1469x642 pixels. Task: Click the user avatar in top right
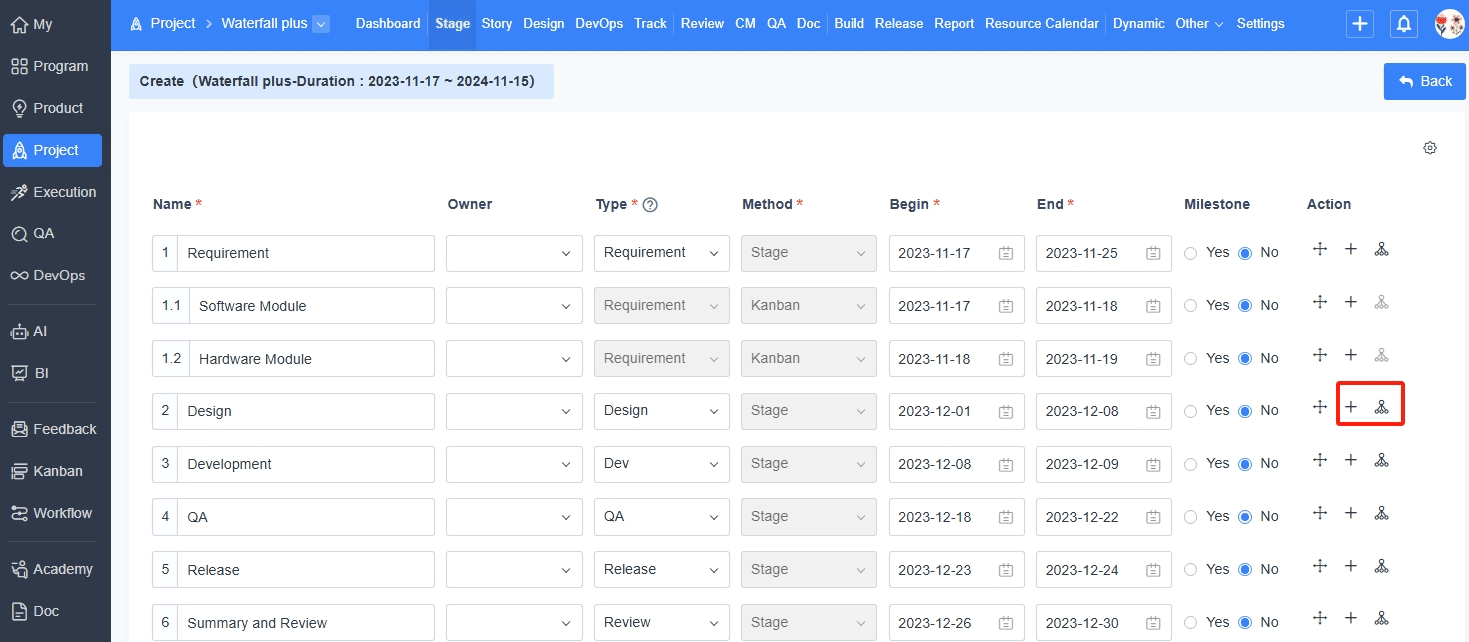coord(1449,24)
